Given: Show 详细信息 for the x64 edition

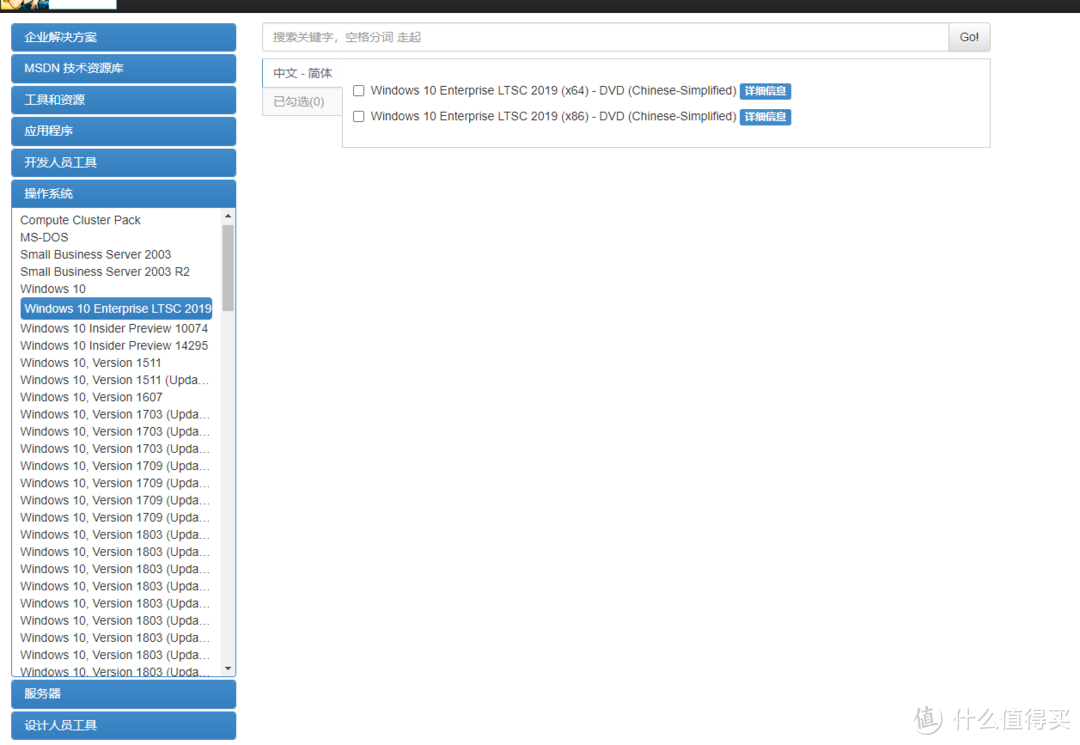Looking at the screenshot, I should coord(765,91).
